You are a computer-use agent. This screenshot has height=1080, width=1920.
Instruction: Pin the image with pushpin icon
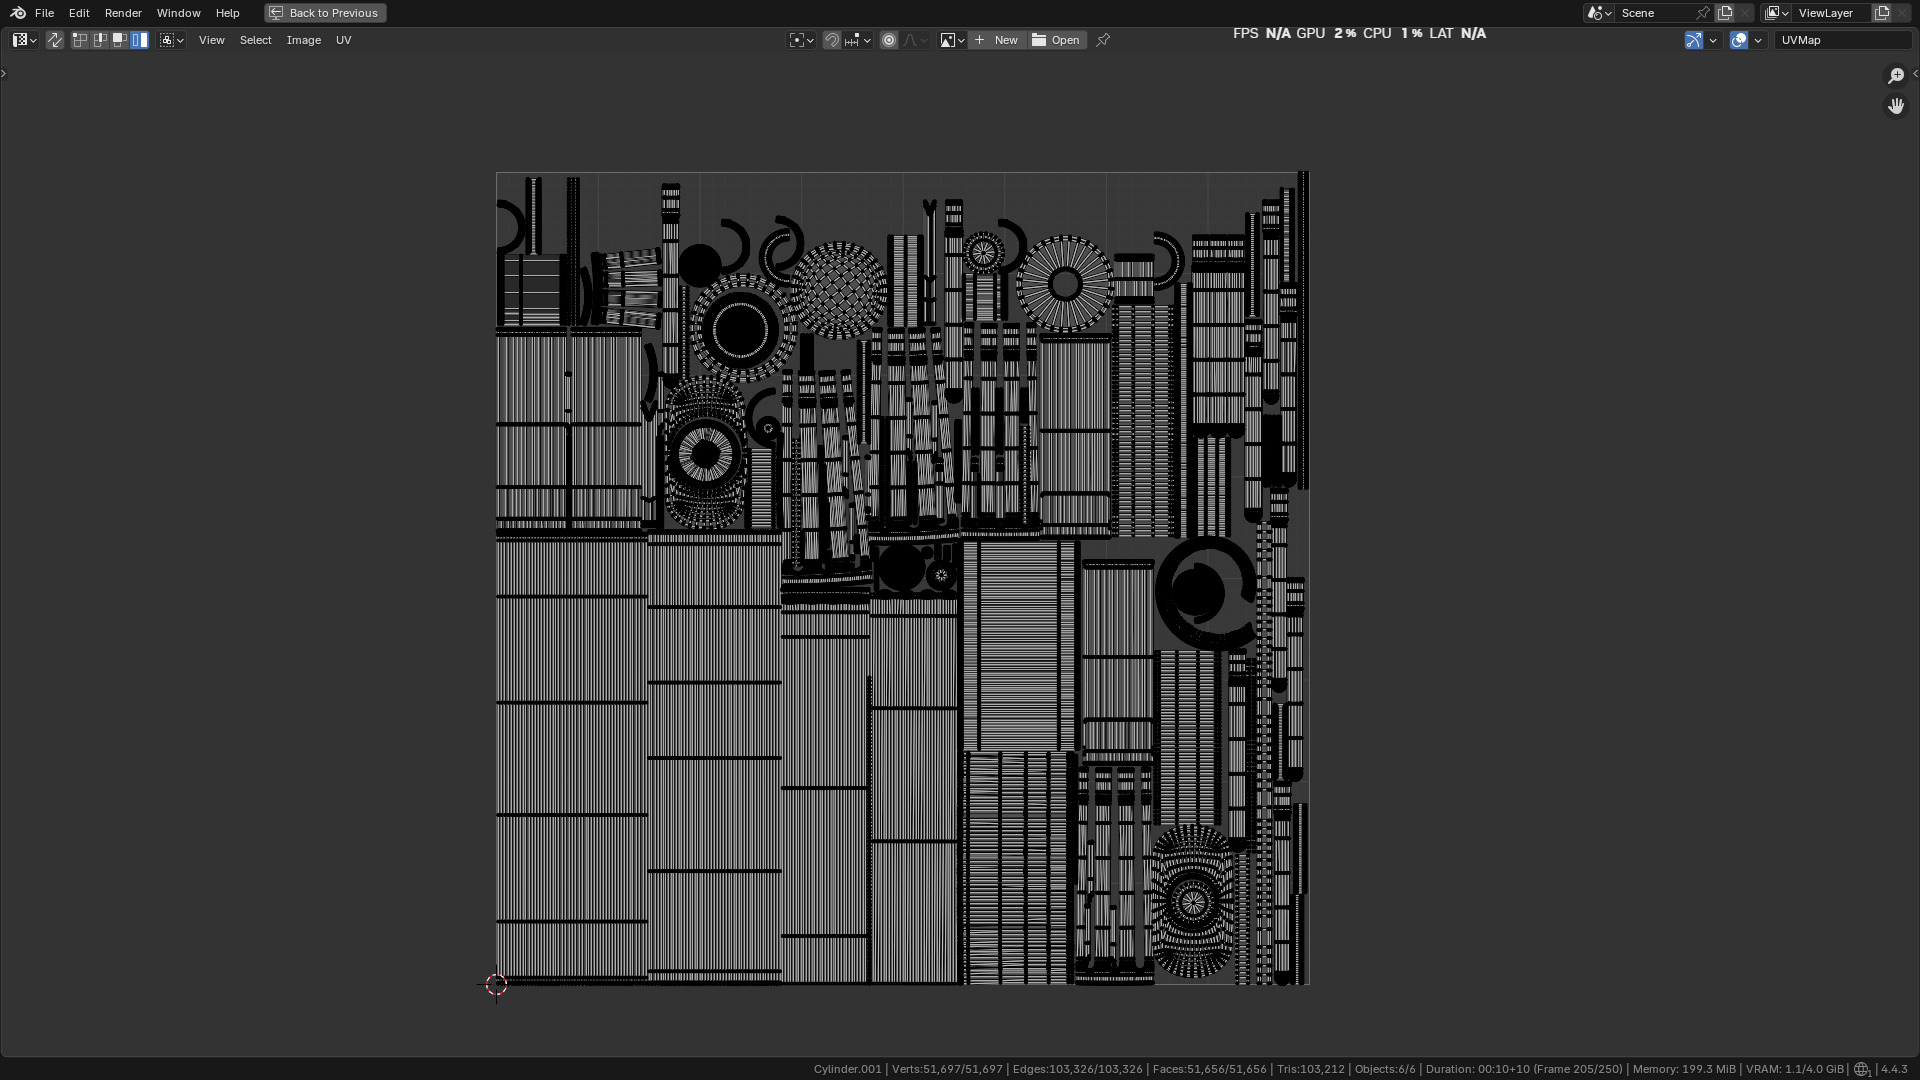1103,40
